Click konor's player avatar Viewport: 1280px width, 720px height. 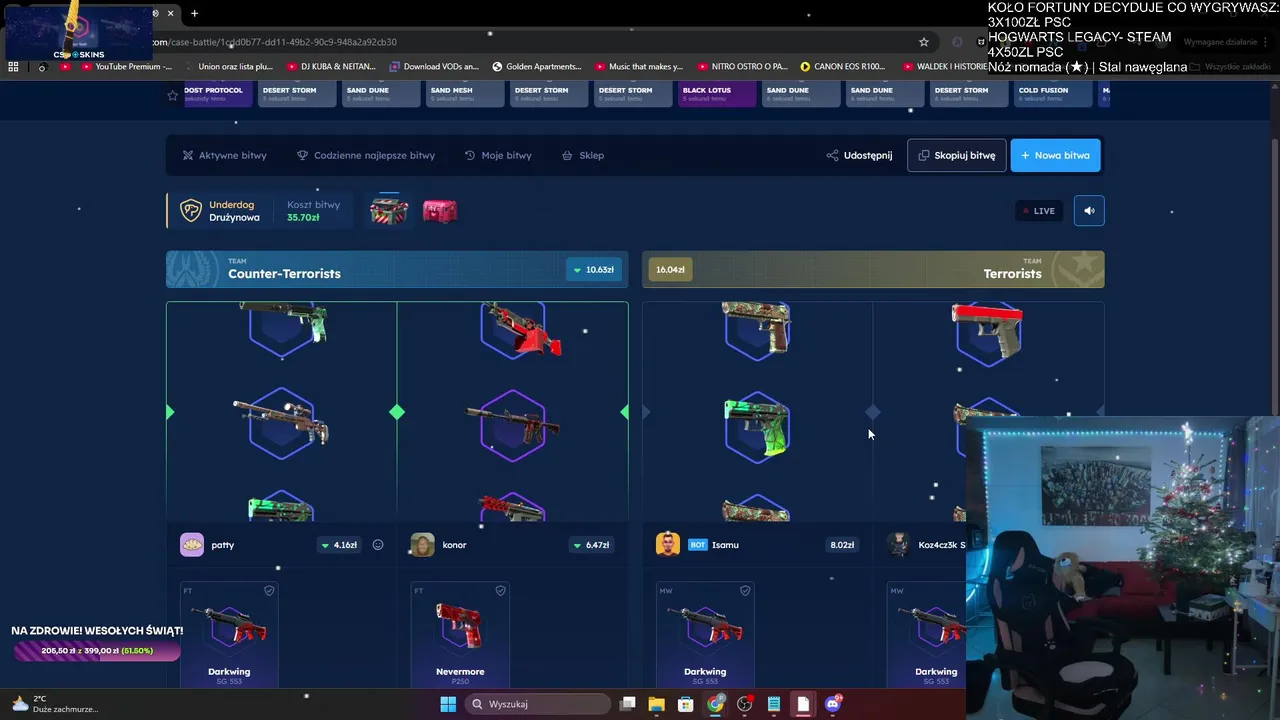(423, 545)
